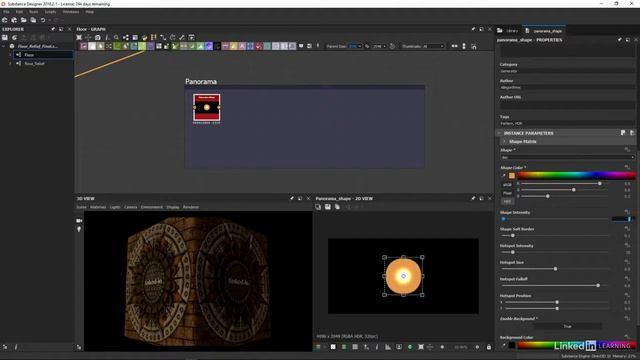The width and height of the screenshot is (640, 360).
Task: Expand the Shape Matrix section
Action: [x=504, y=142]
